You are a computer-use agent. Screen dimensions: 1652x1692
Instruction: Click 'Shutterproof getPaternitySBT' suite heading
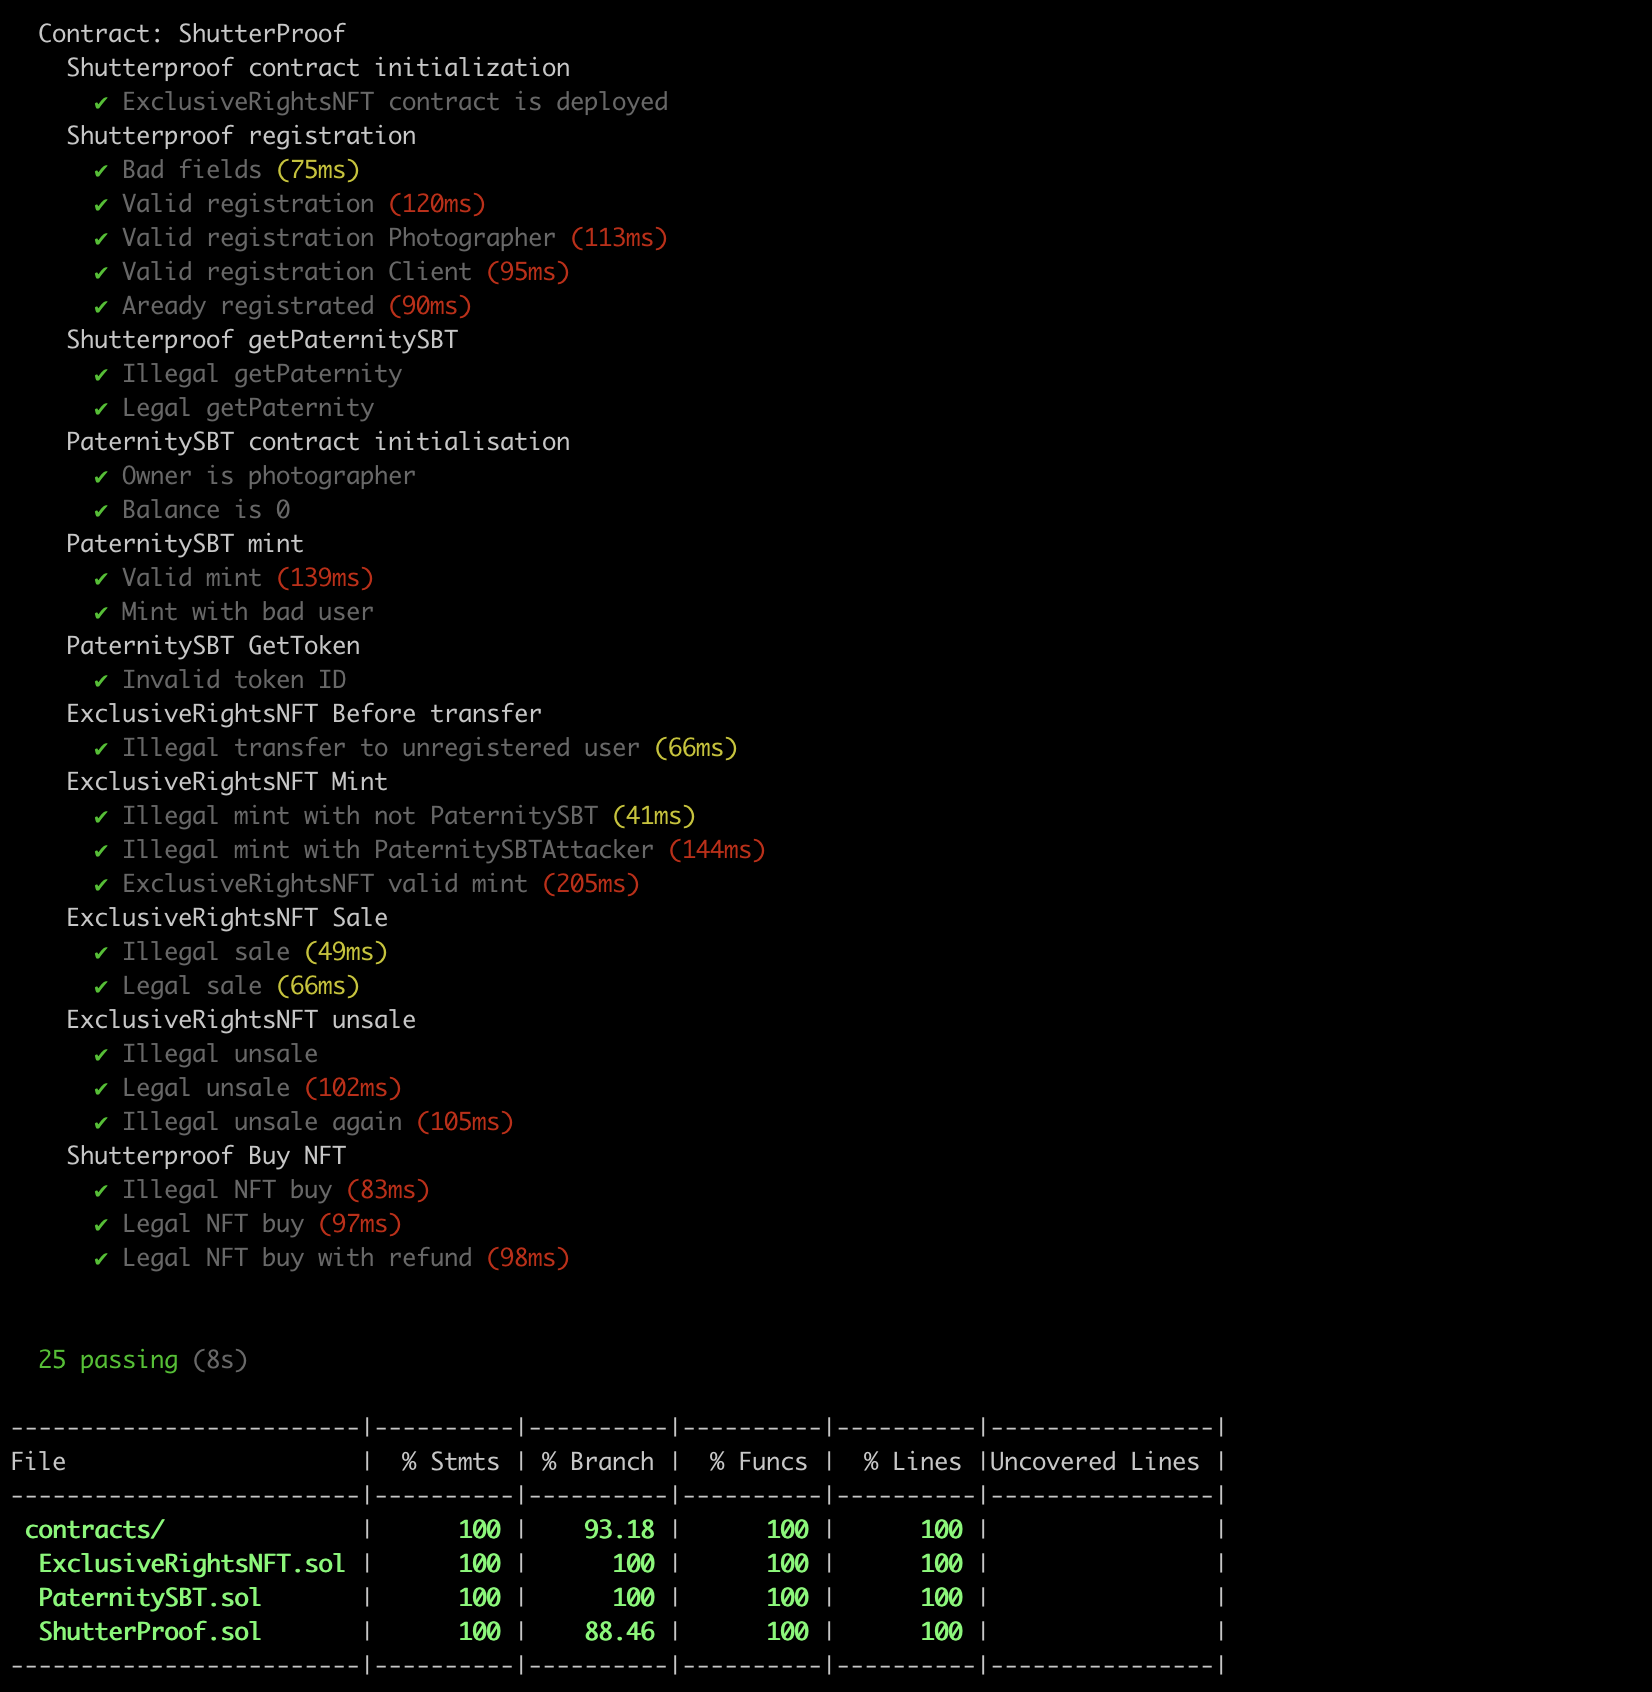(x=262, y=340)
